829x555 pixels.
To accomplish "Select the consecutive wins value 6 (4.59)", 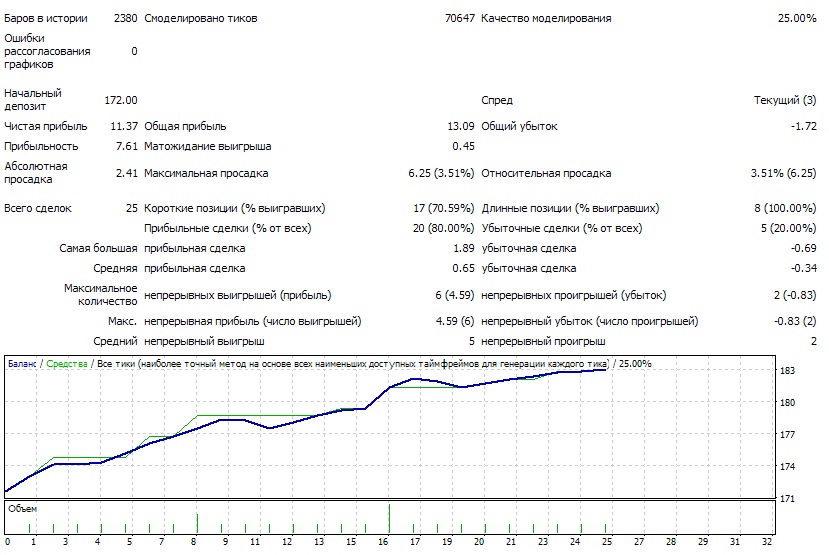I will 455,295.
